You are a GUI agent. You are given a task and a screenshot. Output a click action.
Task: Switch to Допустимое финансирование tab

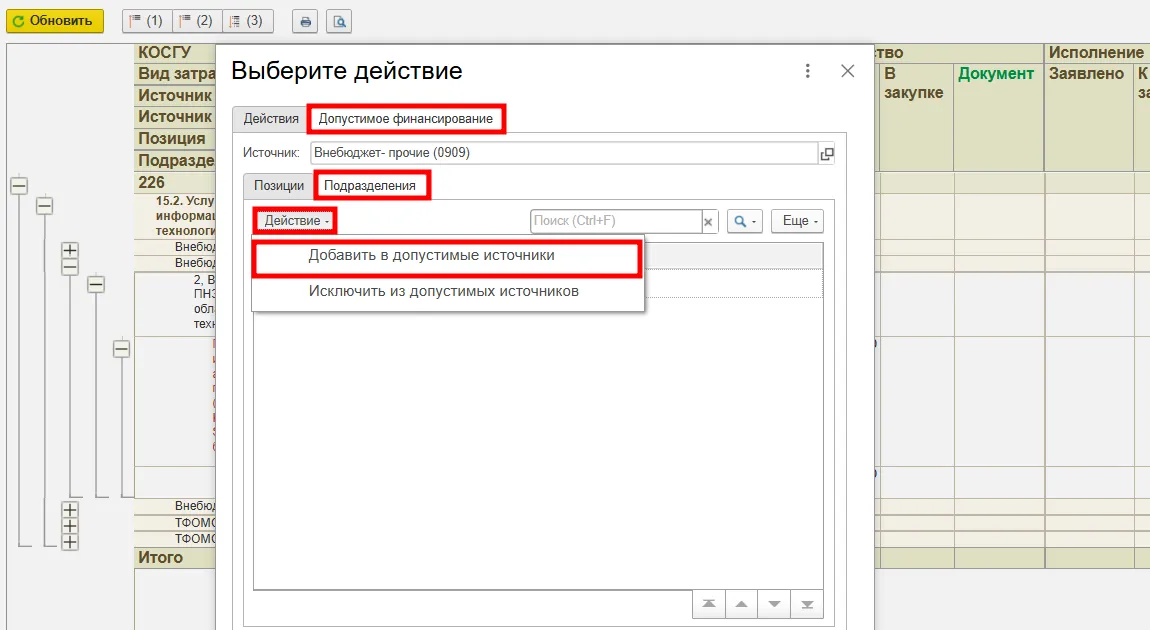point(406,119)
